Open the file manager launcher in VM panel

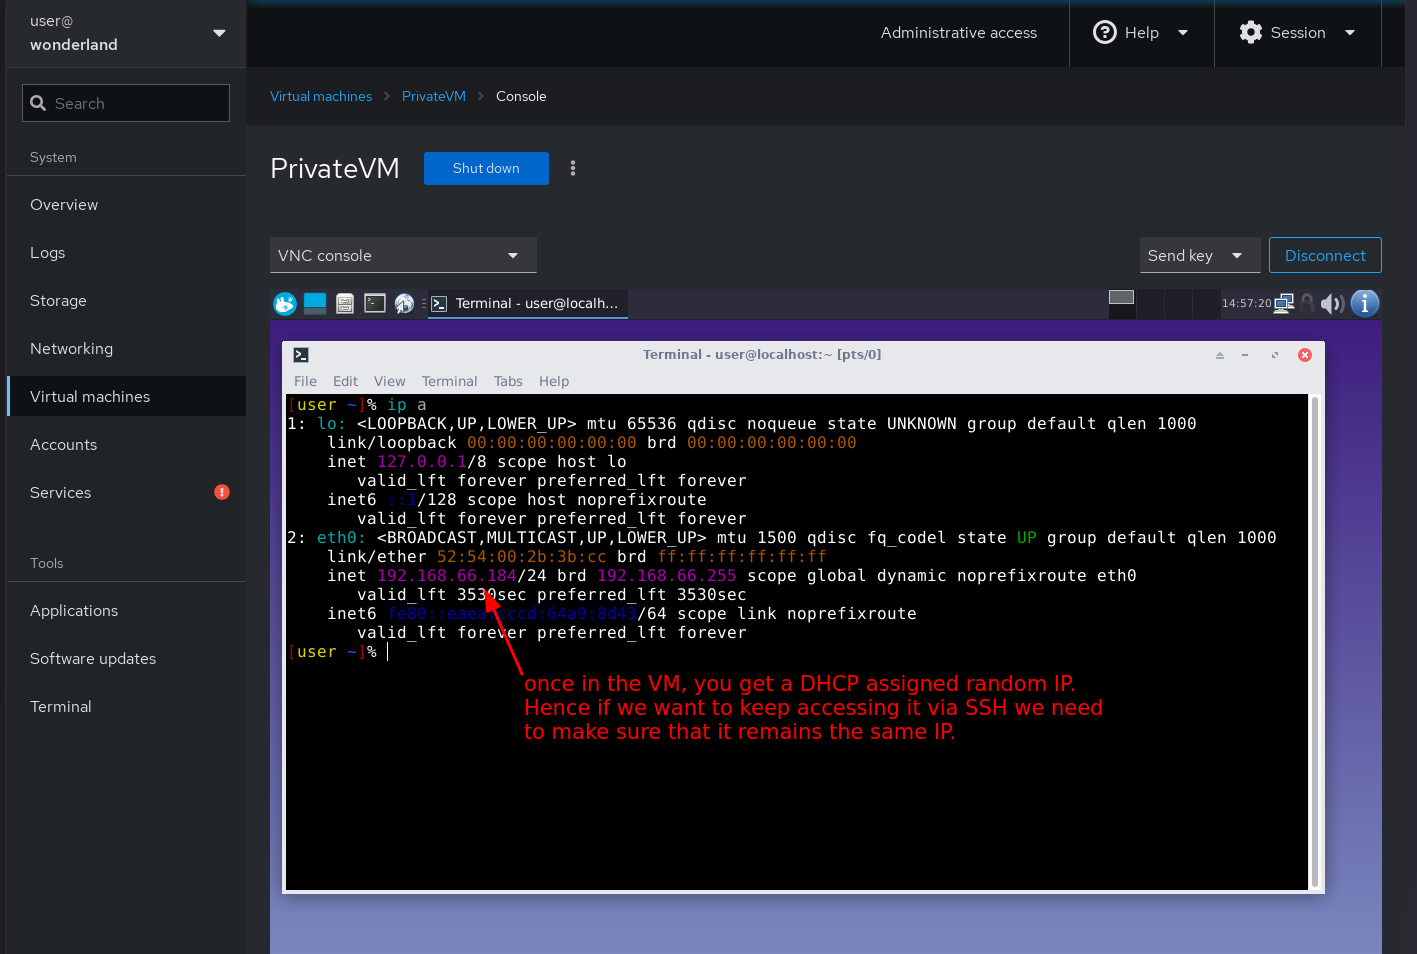pyautogui.click(x=345, y=303)
